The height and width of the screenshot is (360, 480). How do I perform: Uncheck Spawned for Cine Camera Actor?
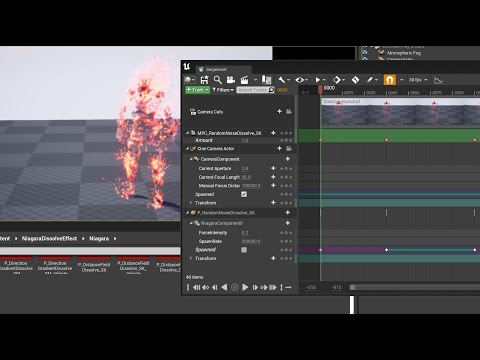point(244,194)
